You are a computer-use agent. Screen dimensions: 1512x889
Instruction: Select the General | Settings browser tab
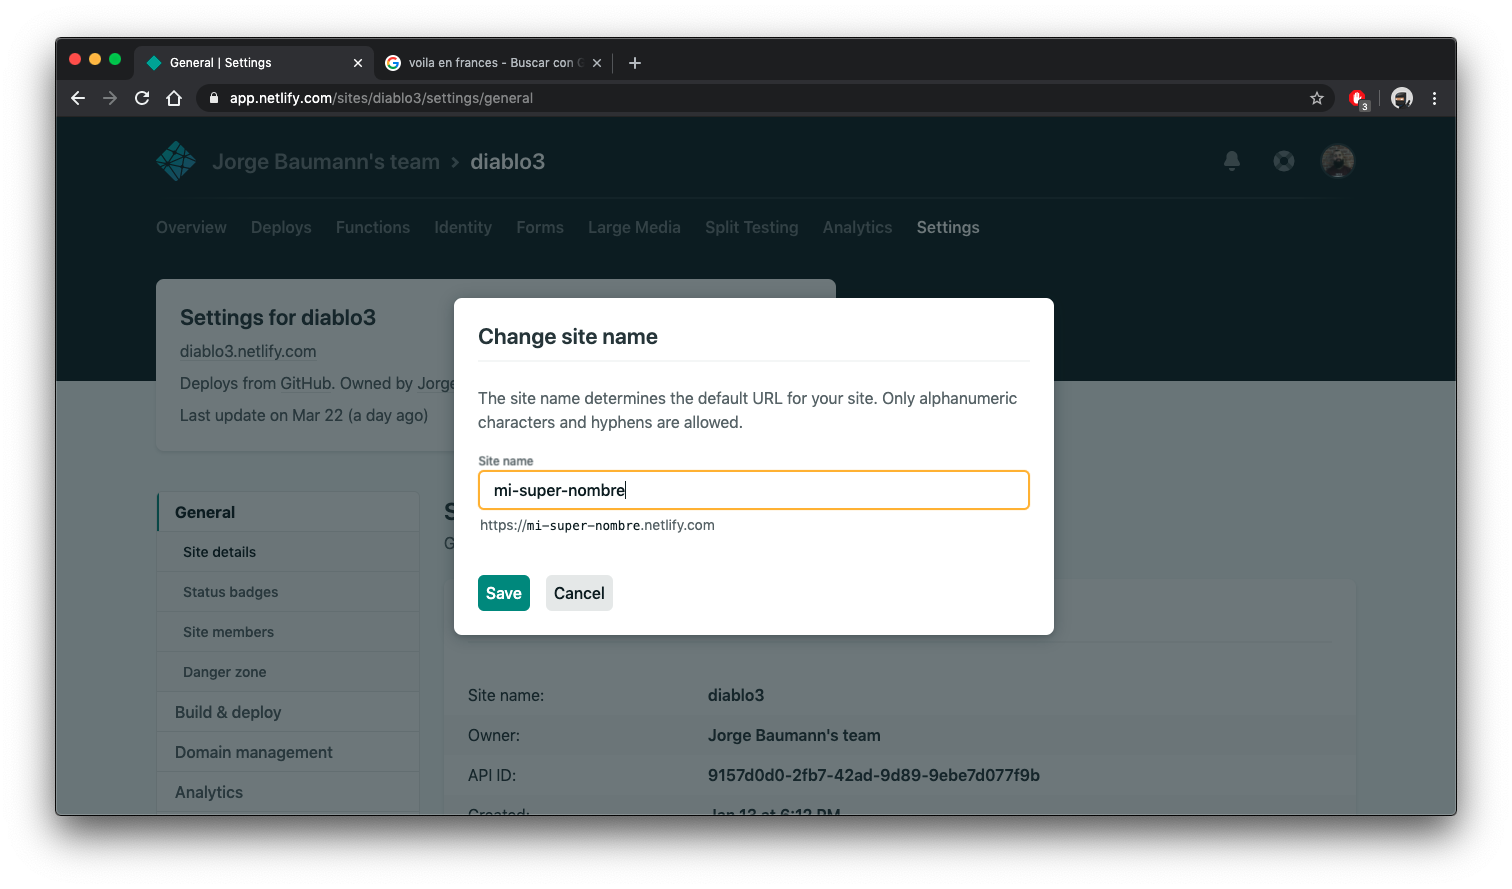[x=254, y=63]
